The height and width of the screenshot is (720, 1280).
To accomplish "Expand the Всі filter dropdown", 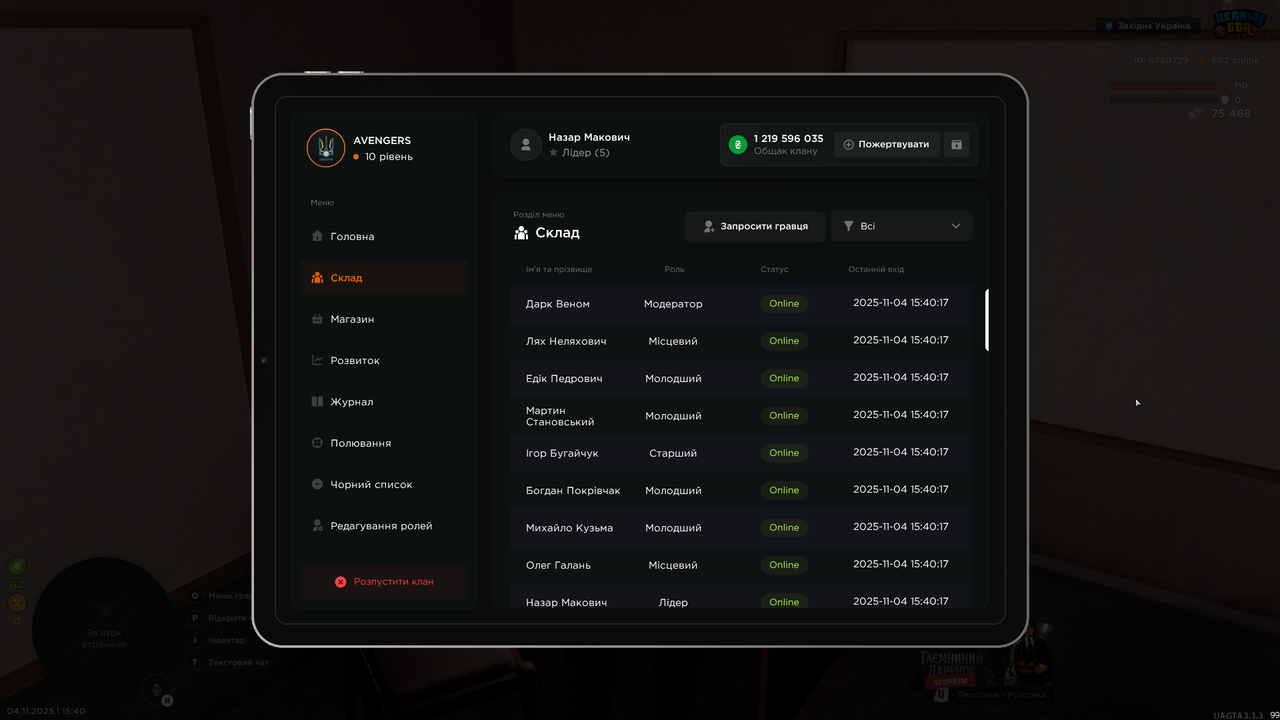I will (x=902, y=226).
